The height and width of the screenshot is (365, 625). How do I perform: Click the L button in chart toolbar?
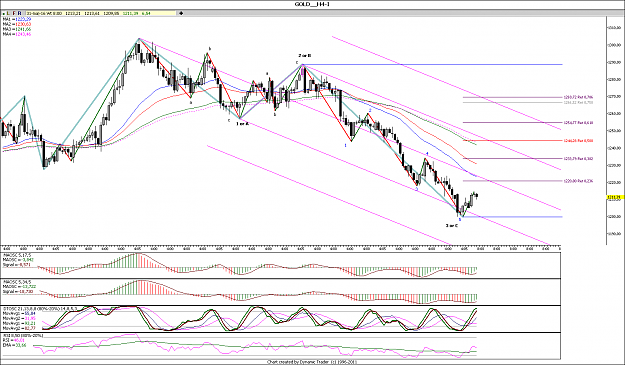click(x=8, y=13)
